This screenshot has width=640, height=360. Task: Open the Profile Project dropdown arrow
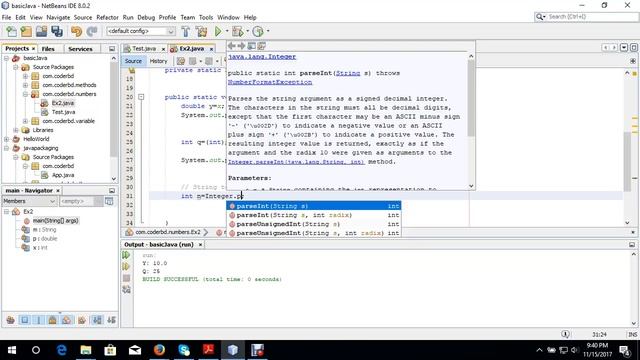(x=268, y=31)
